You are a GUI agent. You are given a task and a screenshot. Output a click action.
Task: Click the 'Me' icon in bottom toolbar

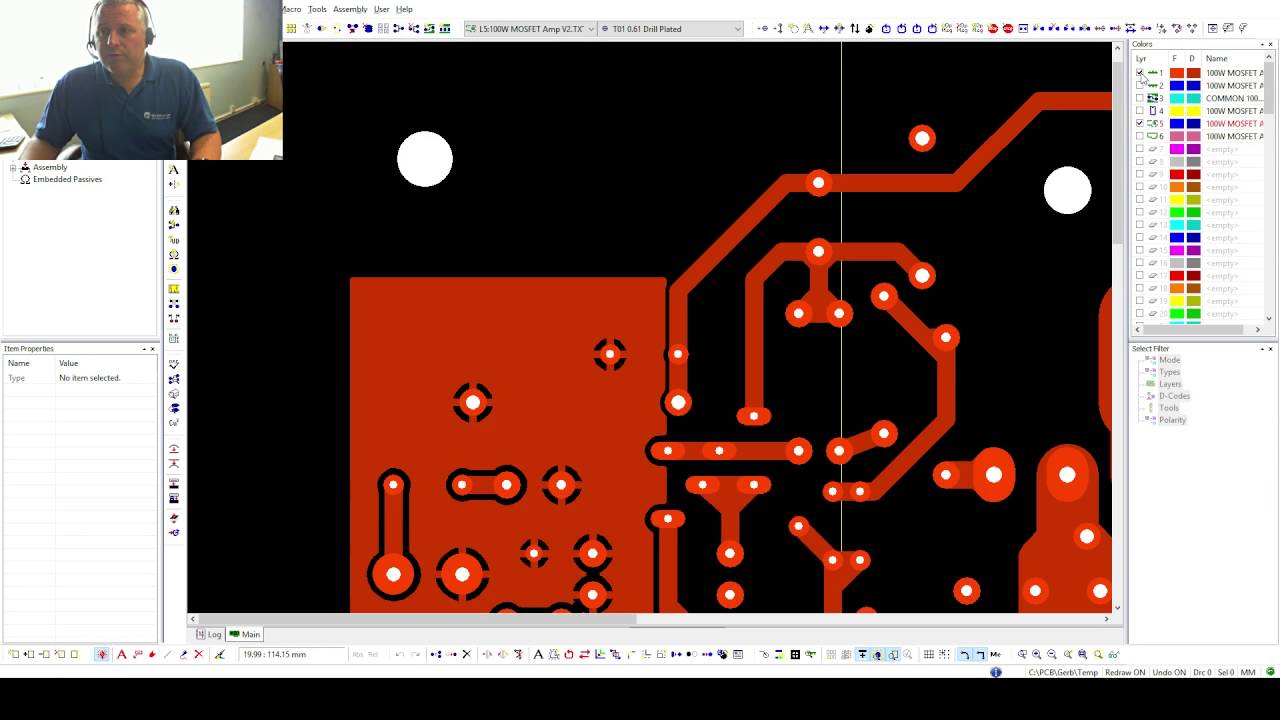[995, 654]
